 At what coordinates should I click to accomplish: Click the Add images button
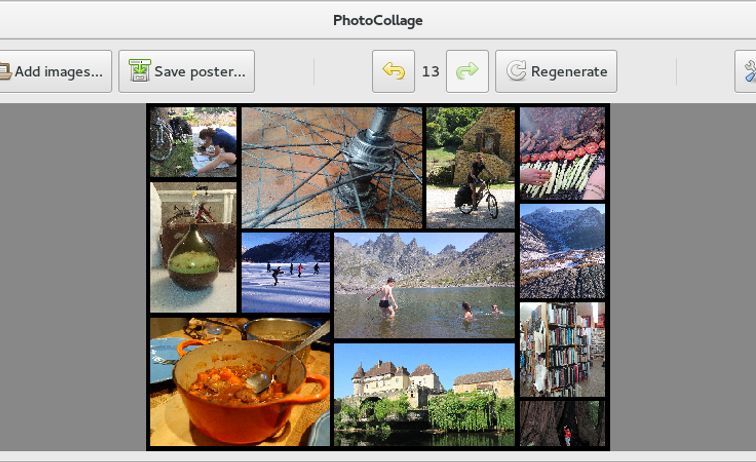click(53, 72)
